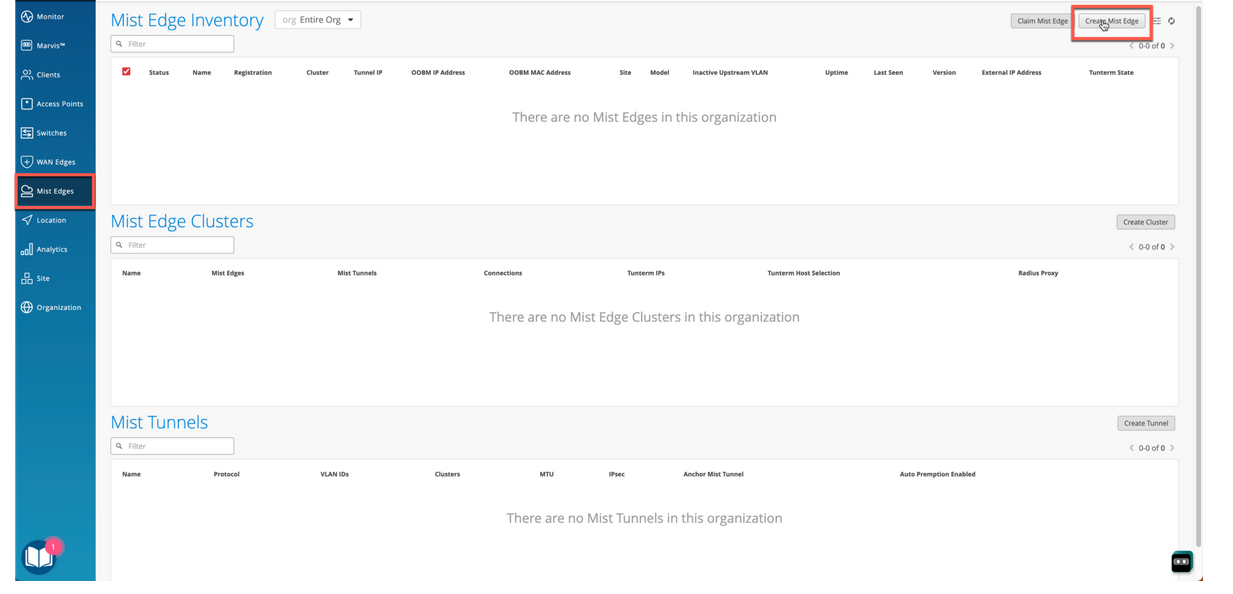Open the Monitor sidebar icon
Screen dimensions: 1233x594
[x=27, y=17]
